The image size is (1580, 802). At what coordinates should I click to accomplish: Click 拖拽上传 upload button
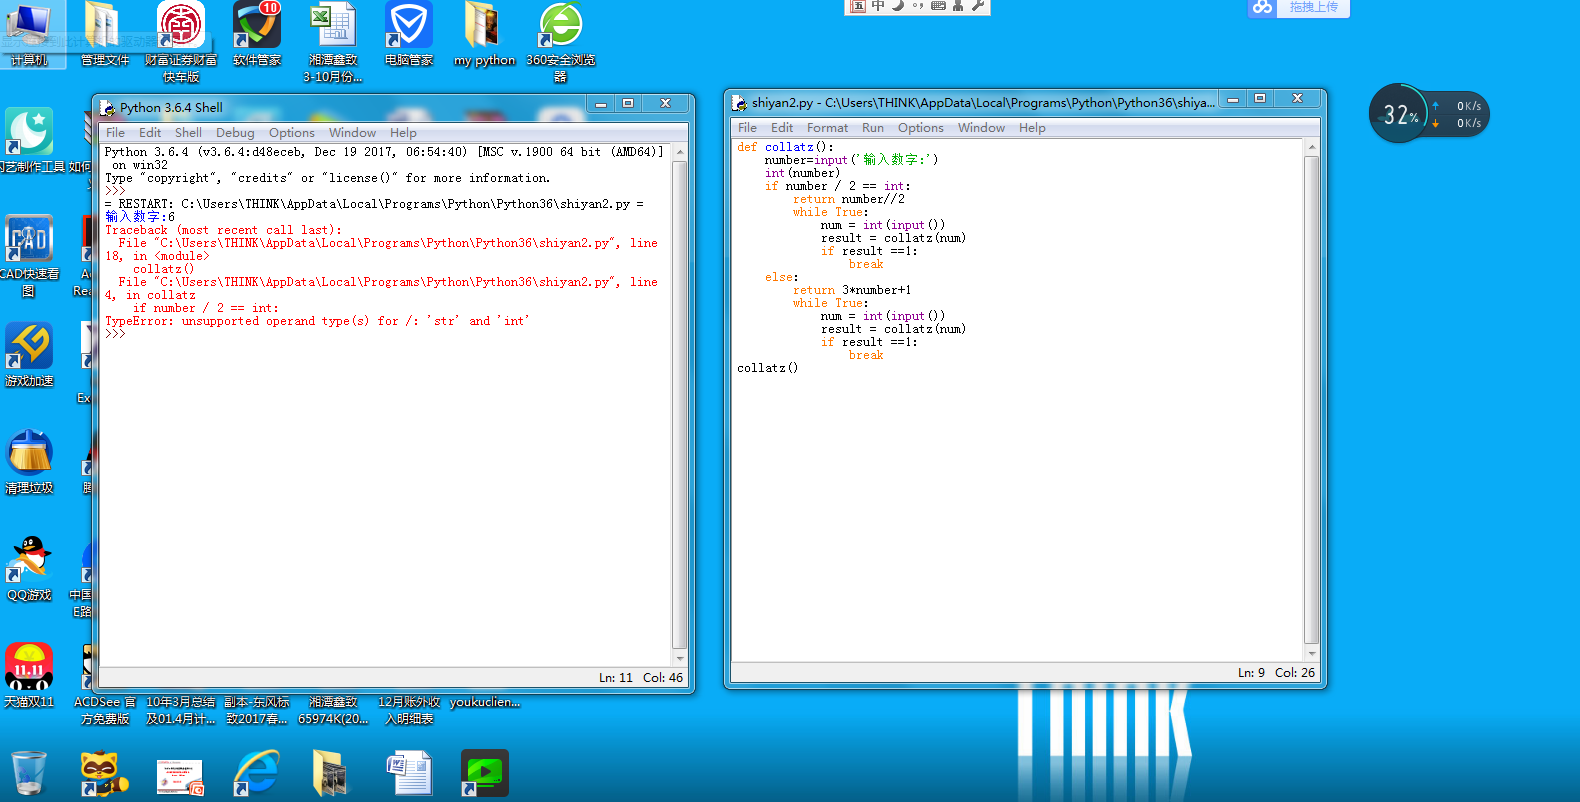click(1313, 7)
